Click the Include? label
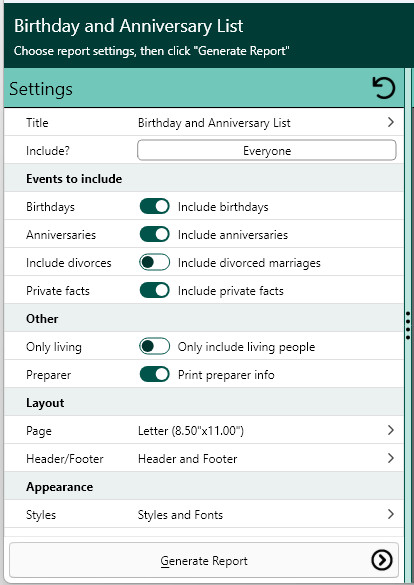This screenshot has height=585, width=414. coord(48,151)
